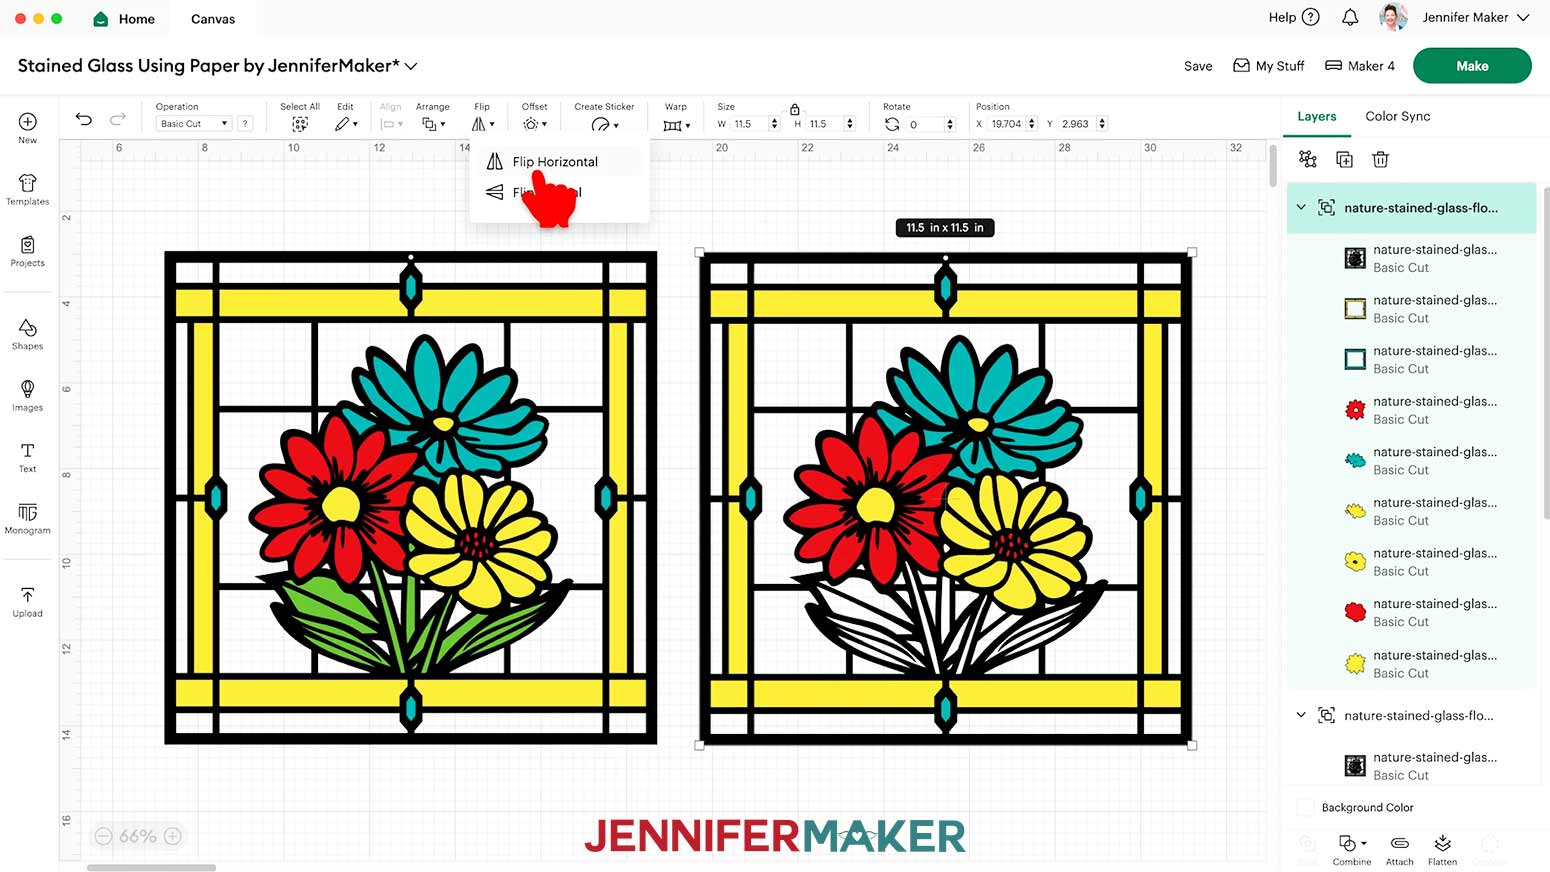Screen dimensions: 1550x872
Task: Open the Edit pencil tool
Action: (345, 124)
